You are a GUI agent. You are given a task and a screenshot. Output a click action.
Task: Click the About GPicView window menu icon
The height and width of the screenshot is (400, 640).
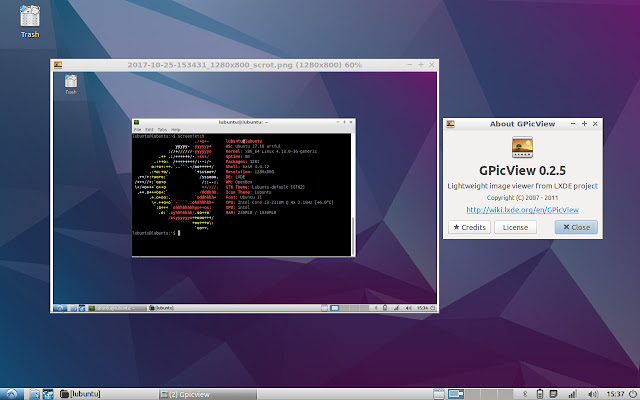pyautogui.click(x=451, y=124)
